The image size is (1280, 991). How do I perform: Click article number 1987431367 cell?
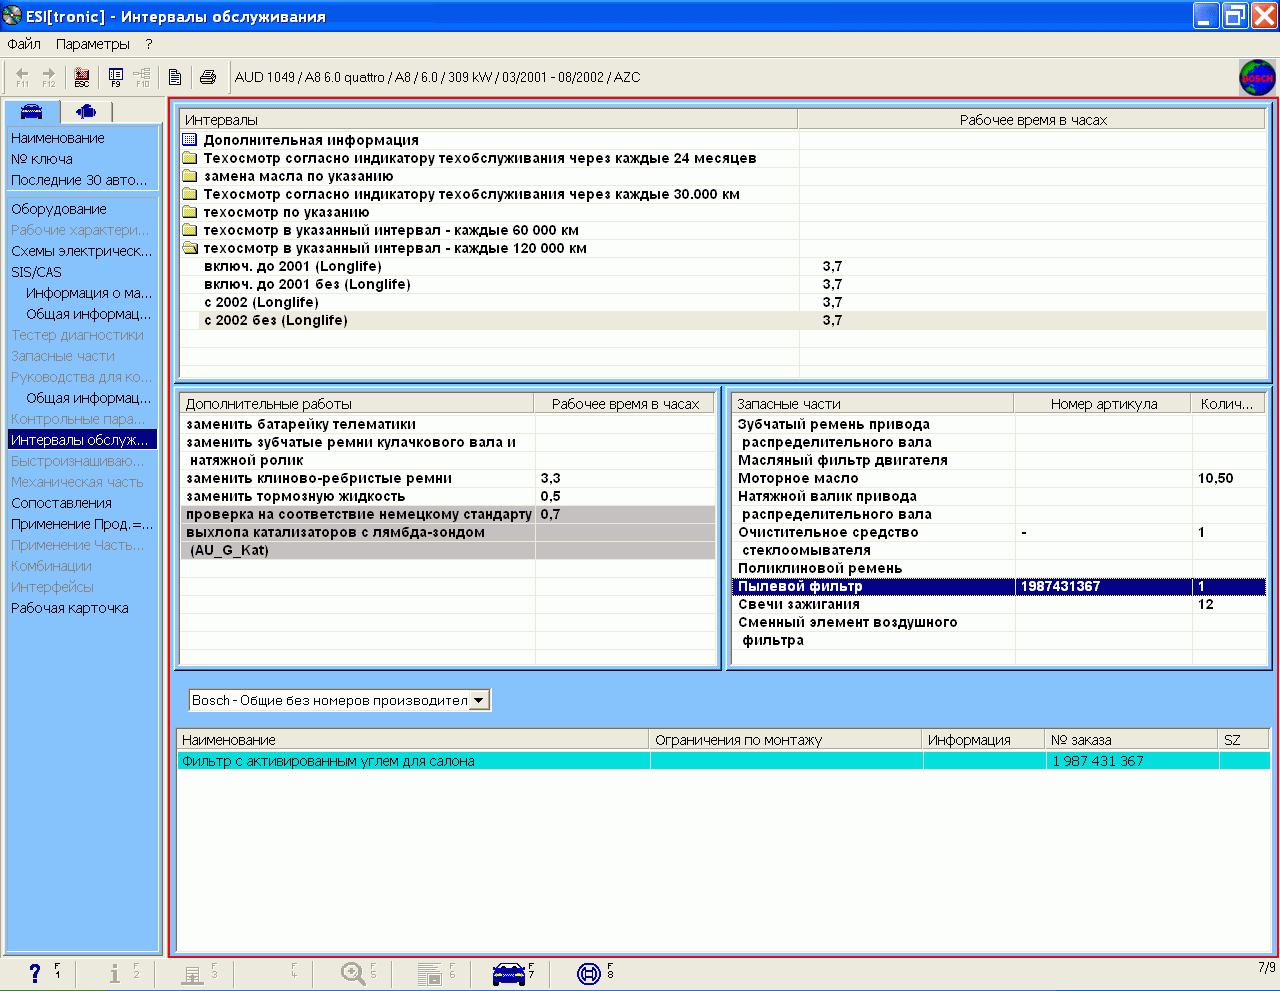pyautogui.click(x=1103, y=586)
